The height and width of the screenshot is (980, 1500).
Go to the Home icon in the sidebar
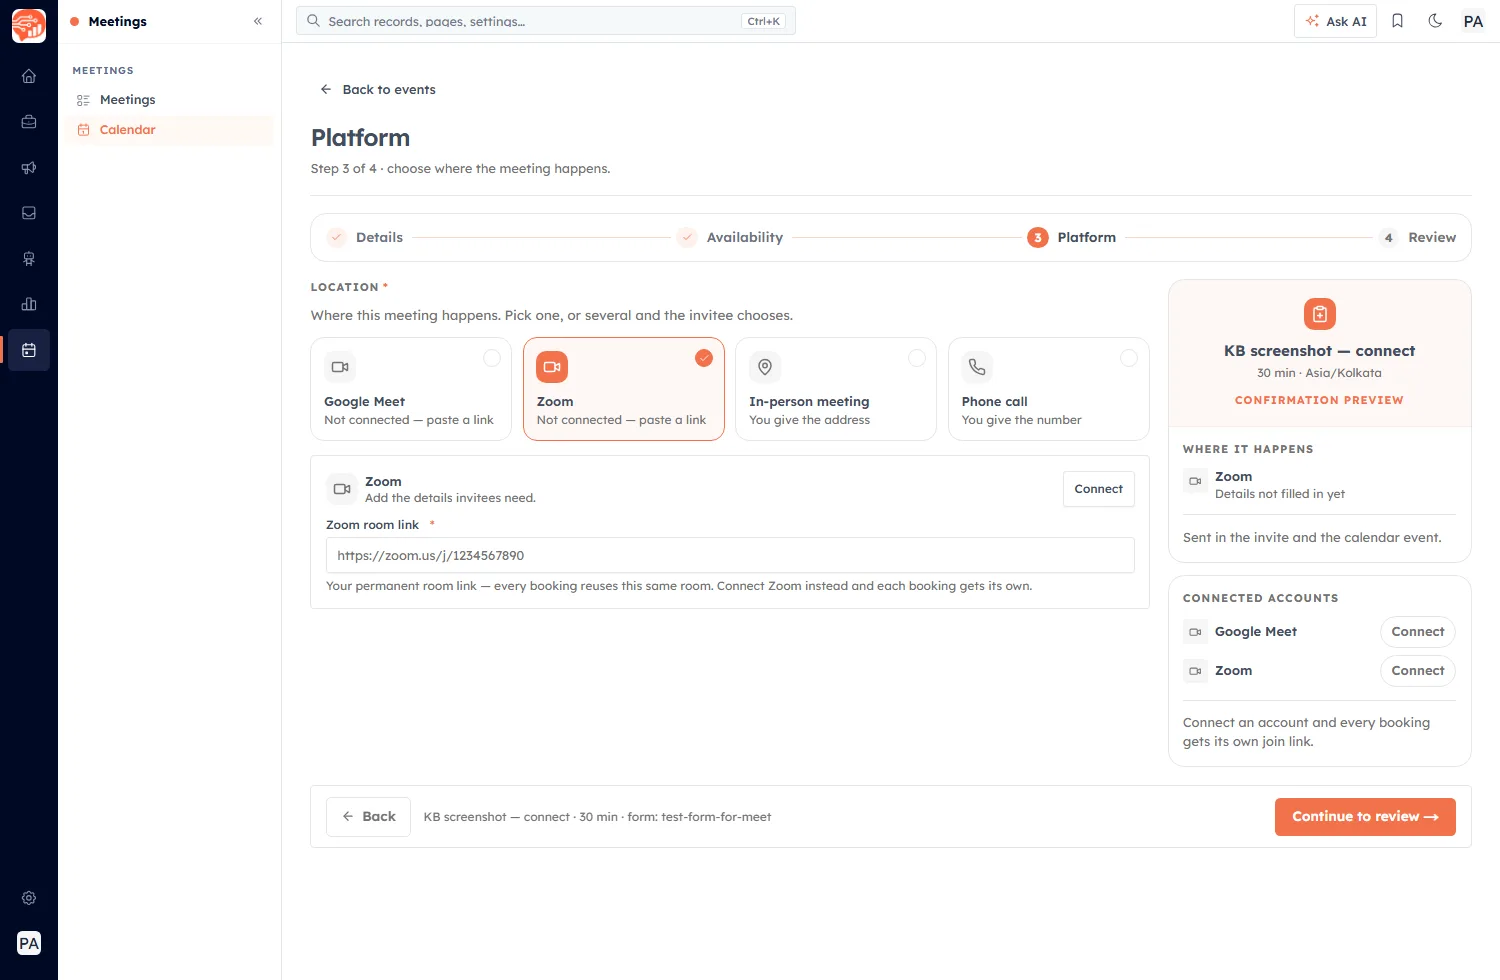[x=29, y=76]
